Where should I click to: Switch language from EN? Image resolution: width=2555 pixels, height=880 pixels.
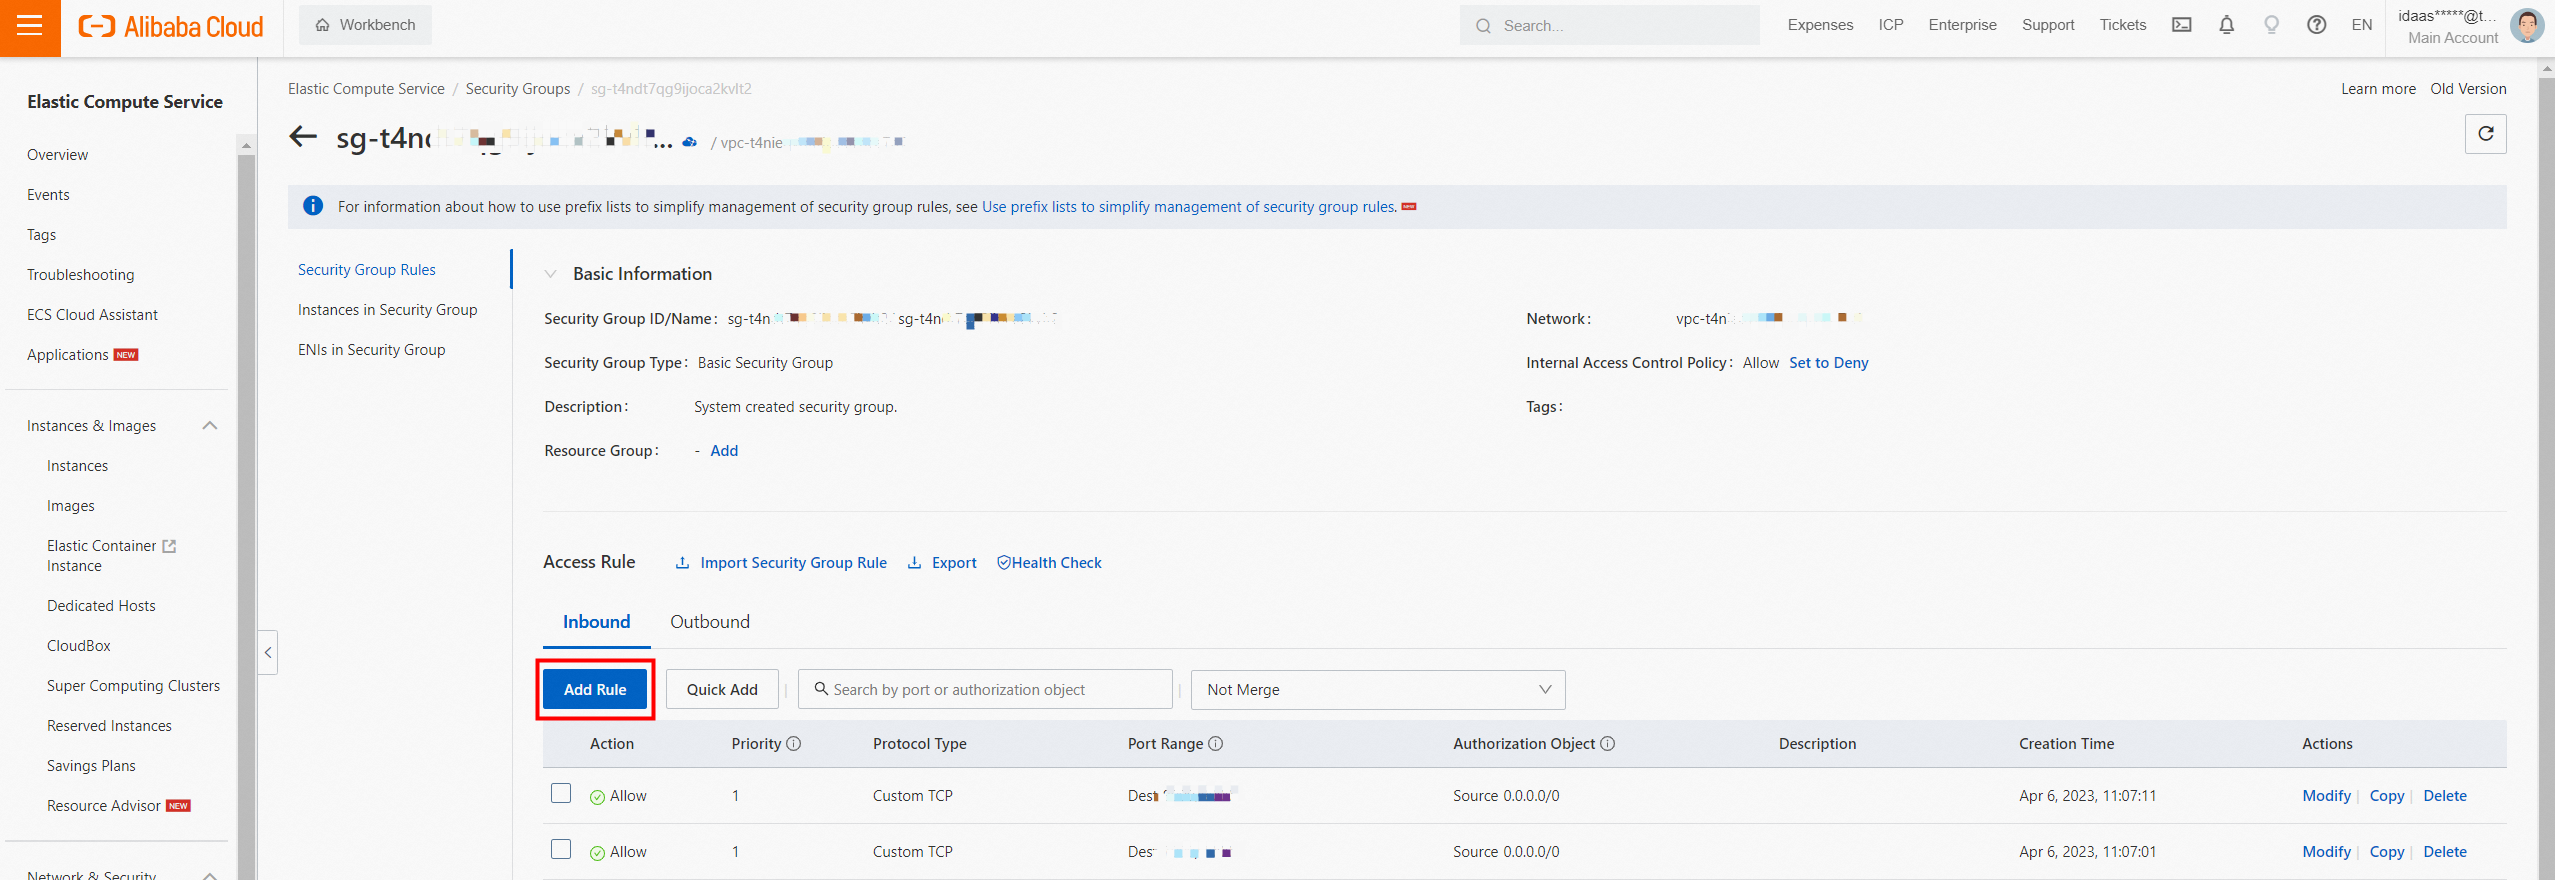click(2362, 25)
